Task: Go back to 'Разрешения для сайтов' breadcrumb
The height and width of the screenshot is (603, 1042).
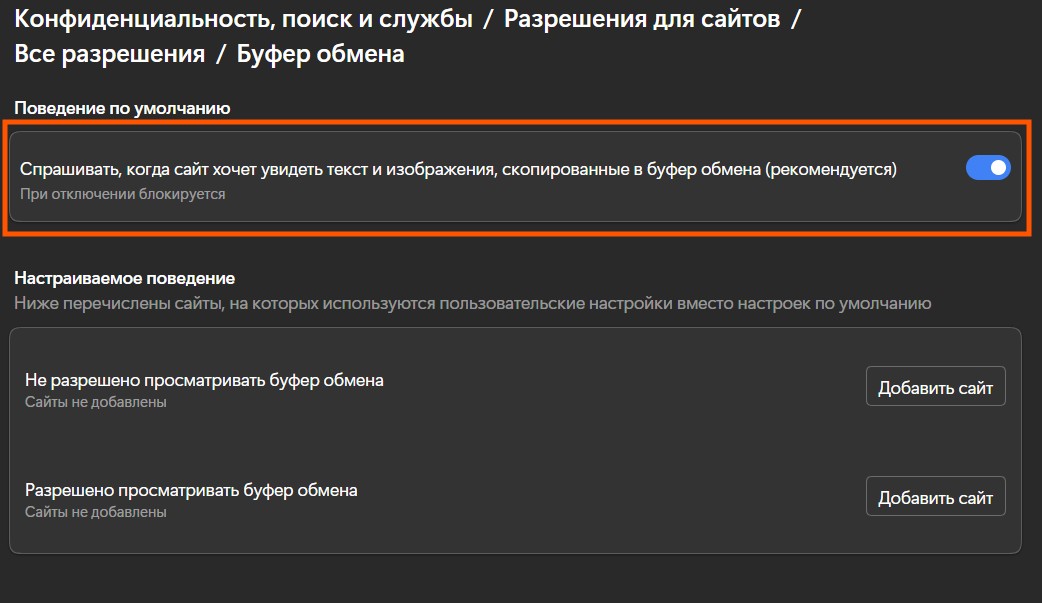Action: [x=641, y=18]
